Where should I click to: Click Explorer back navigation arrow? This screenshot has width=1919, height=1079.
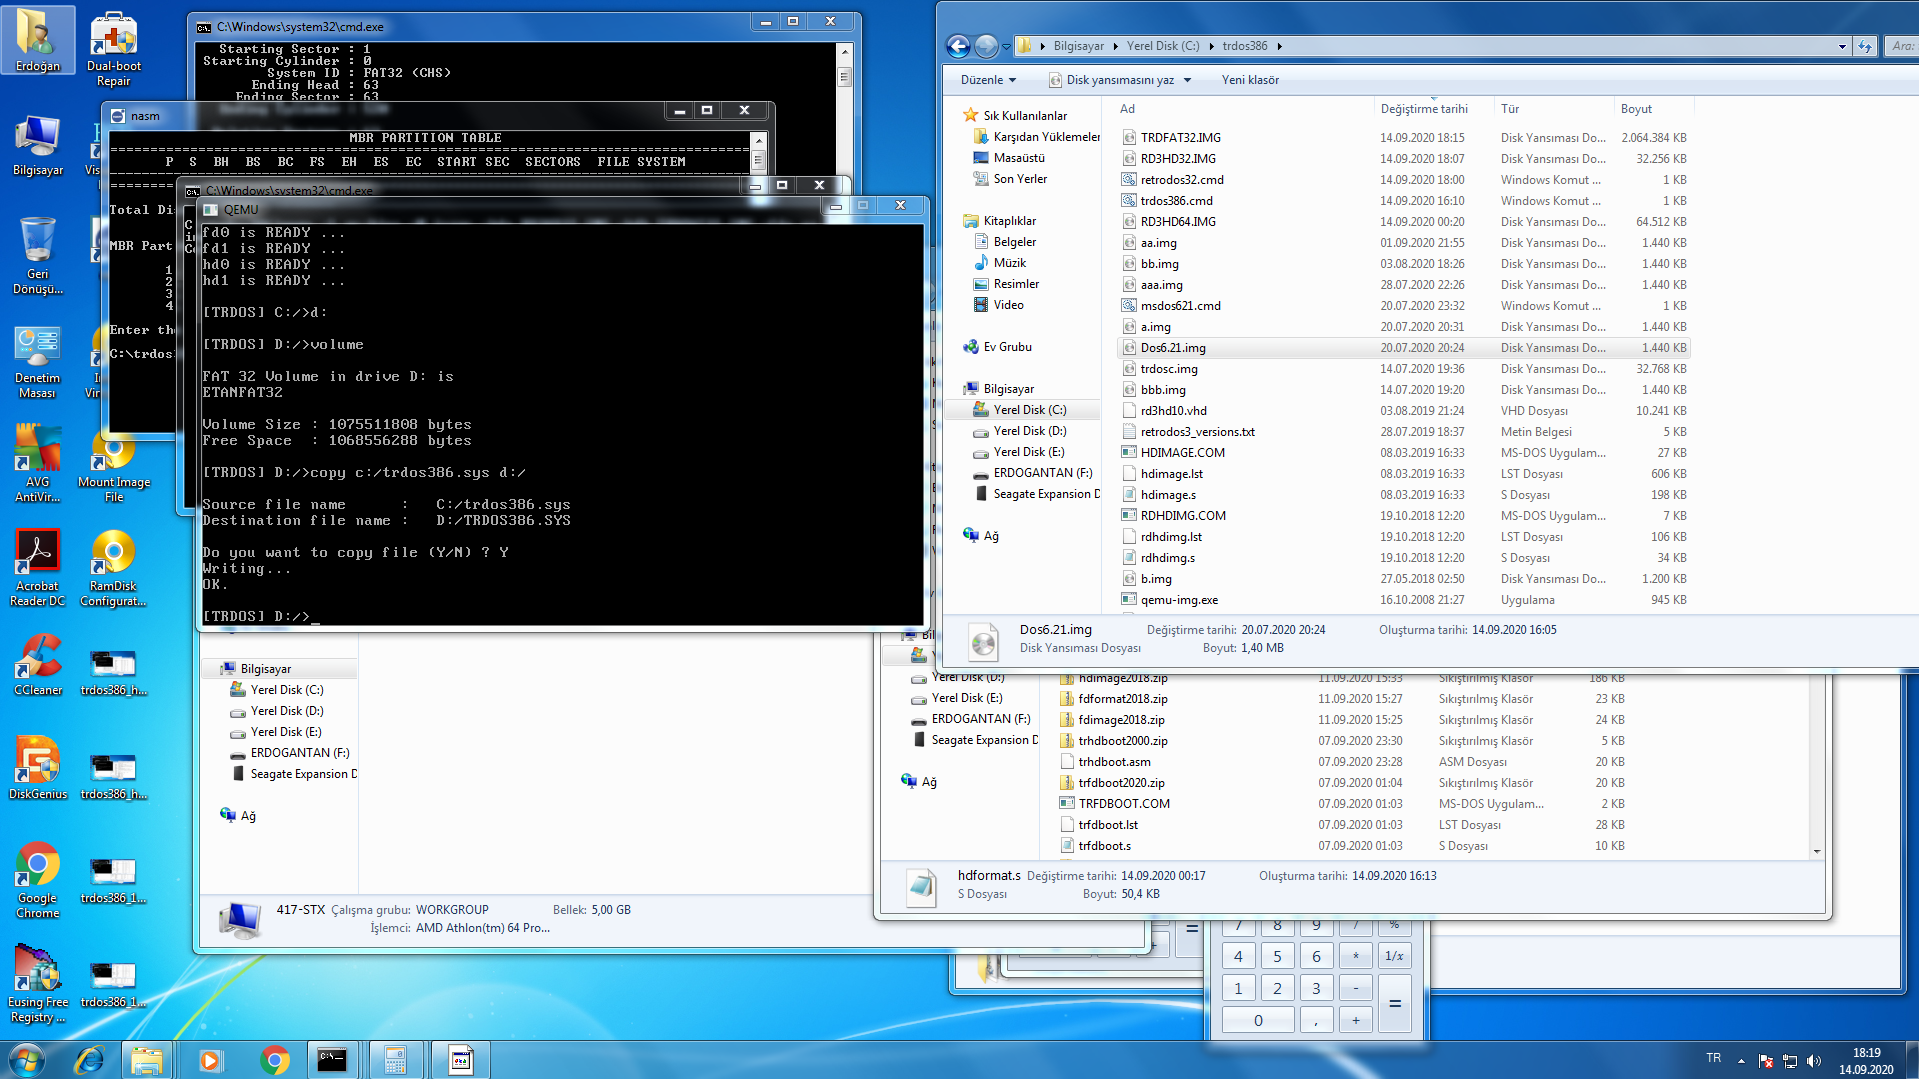tap(958, 46)
